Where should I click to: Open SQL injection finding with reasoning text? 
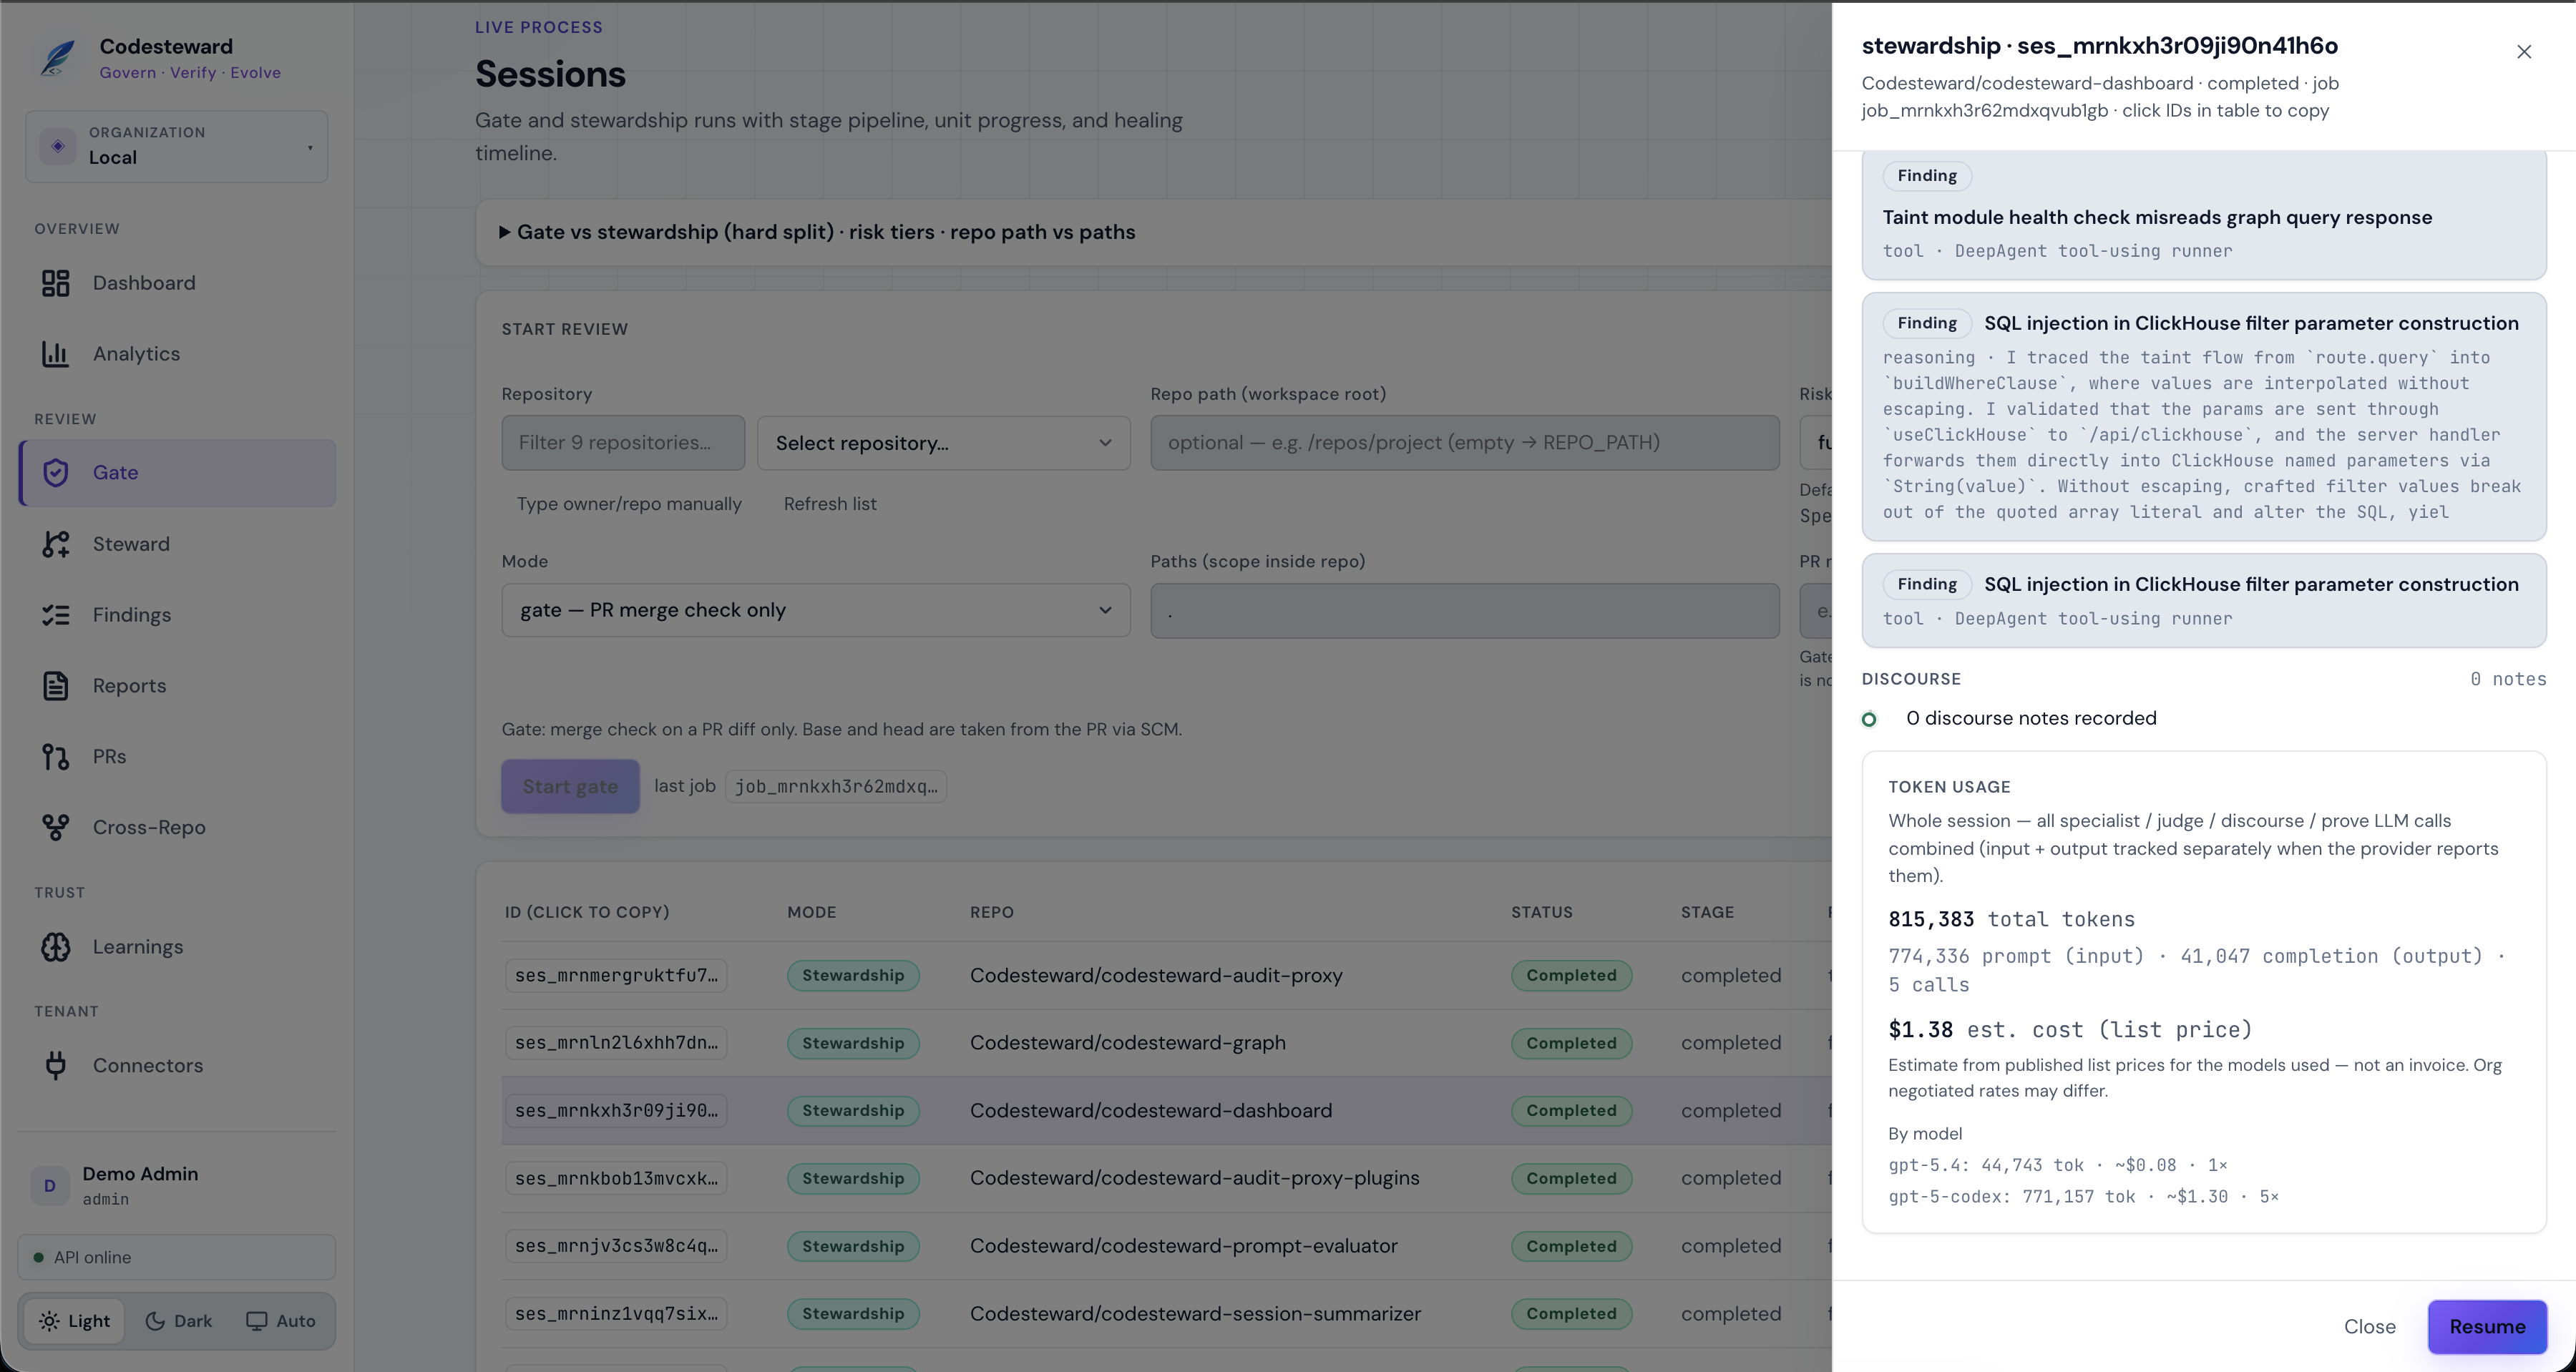(x=2204, y=417)
